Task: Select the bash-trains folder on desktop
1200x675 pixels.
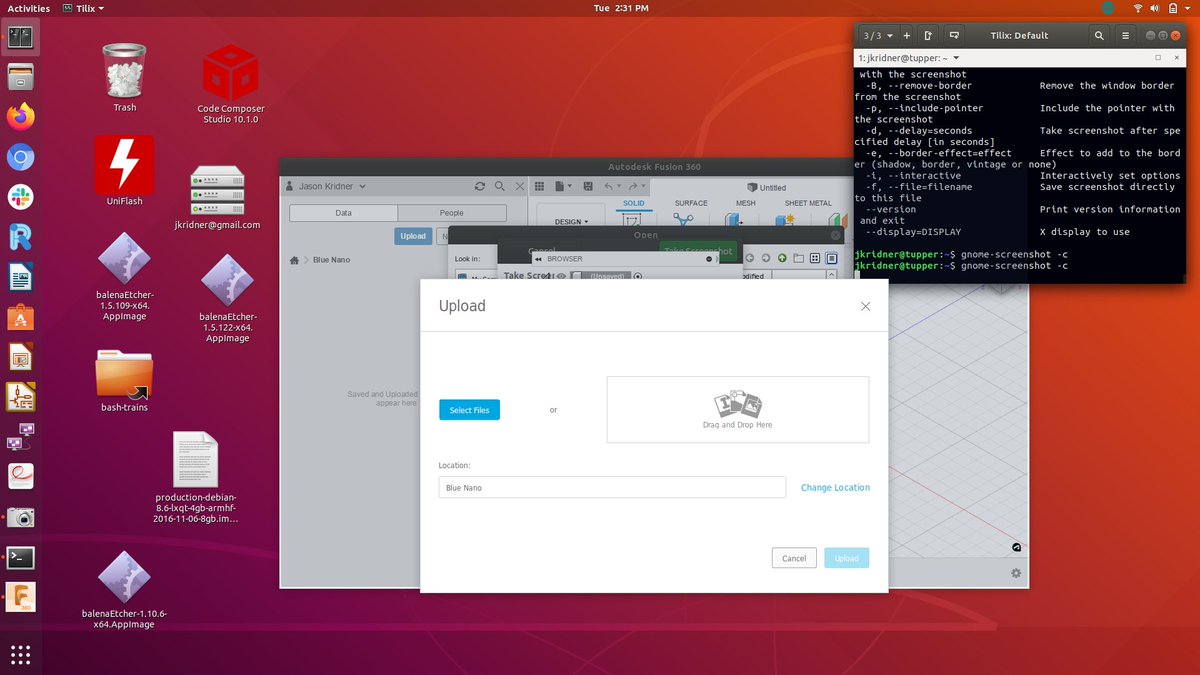Action: pyautogui.click(x=124, y=380)
